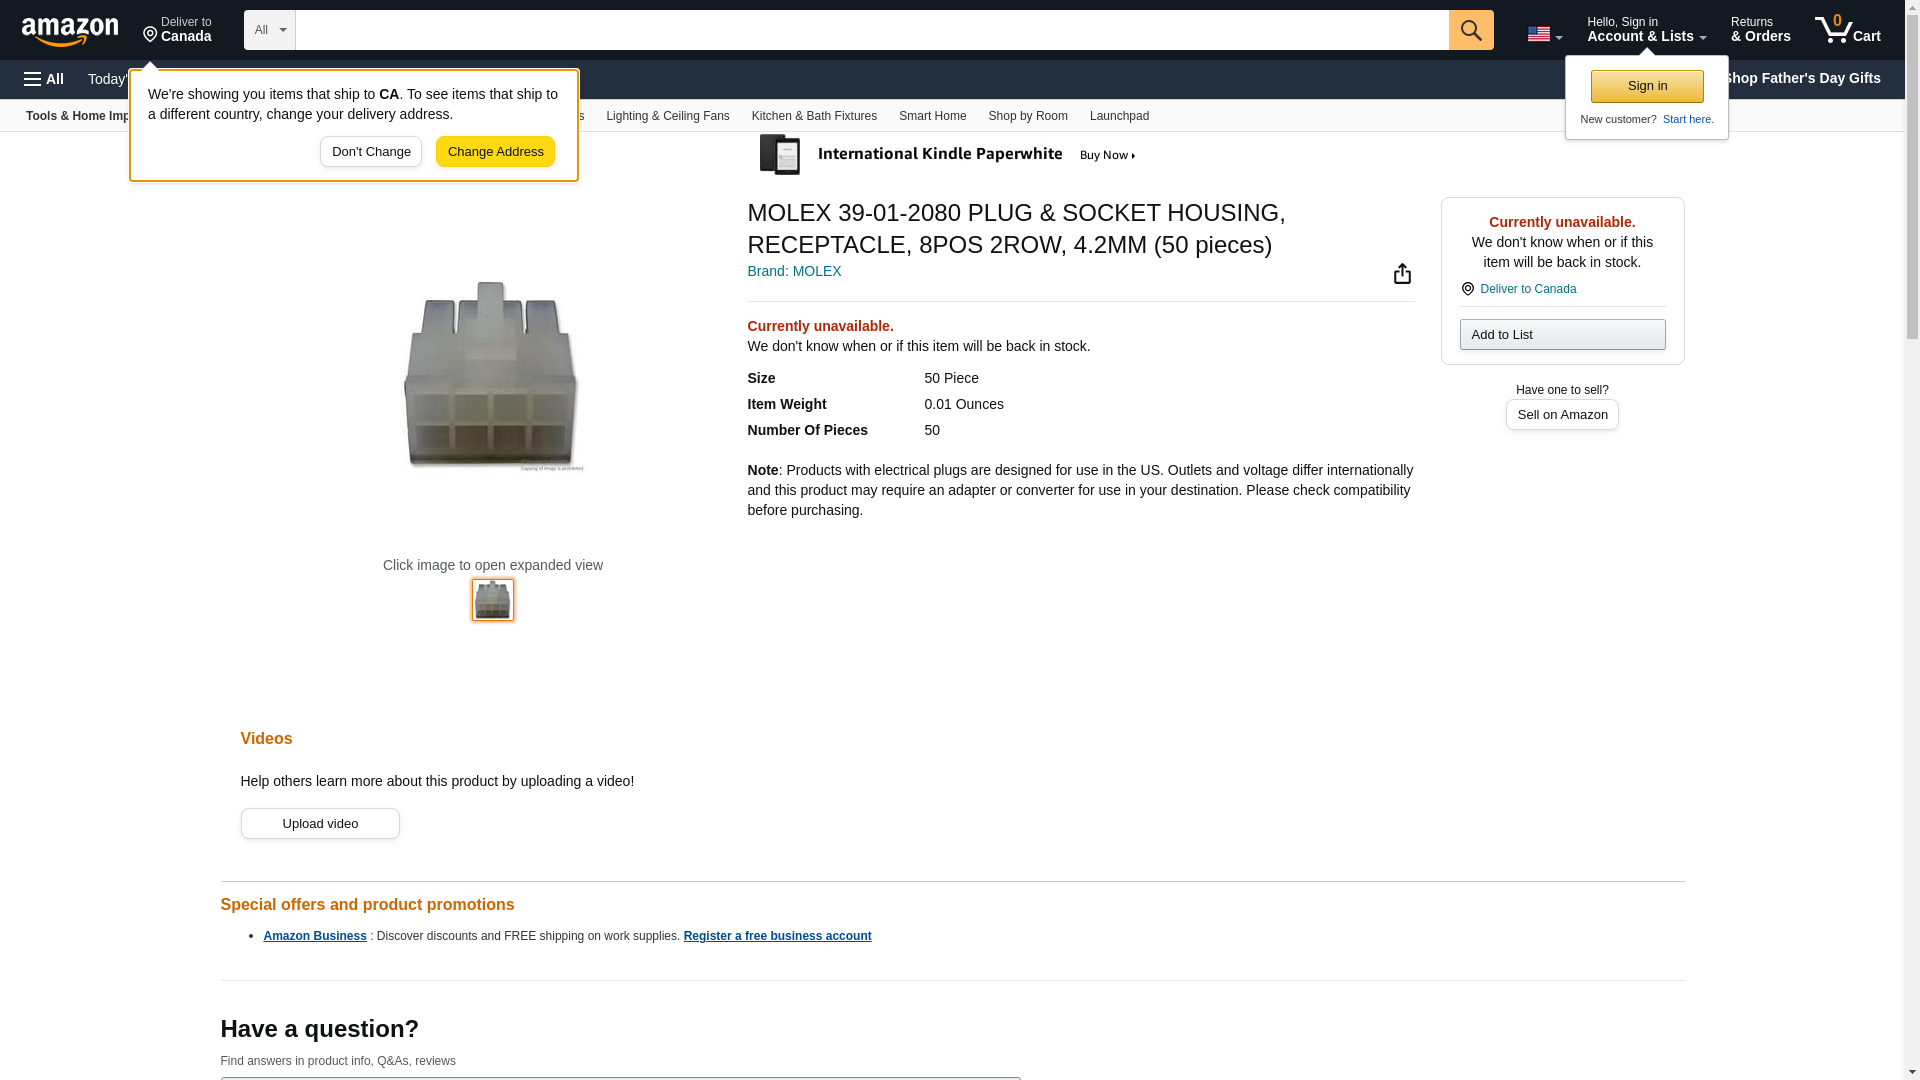Expand Account & Lists dropdown
Viewport: 1920px width, 1080px height.
[x=1646, y=30]
